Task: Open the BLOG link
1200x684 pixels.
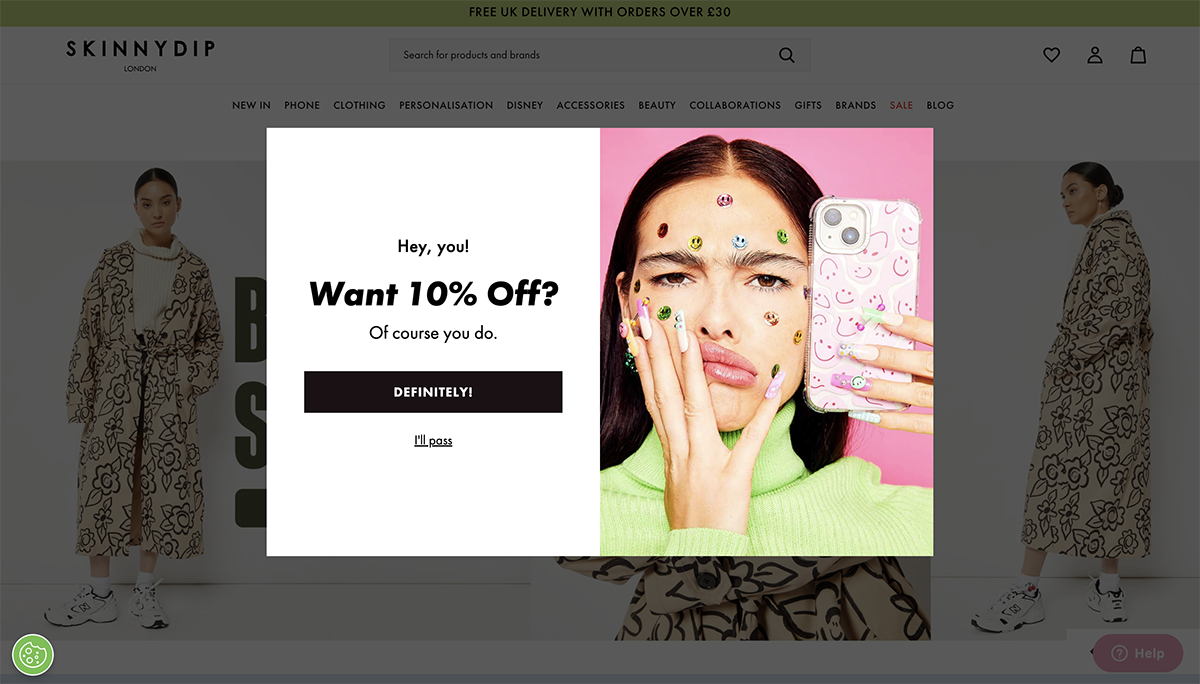Action: 940,105
